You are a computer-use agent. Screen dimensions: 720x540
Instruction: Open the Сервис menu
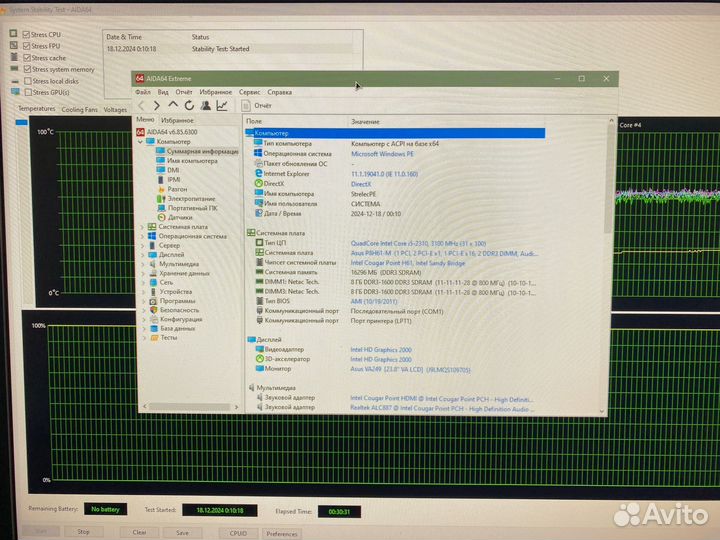click(x=249, y=92)
